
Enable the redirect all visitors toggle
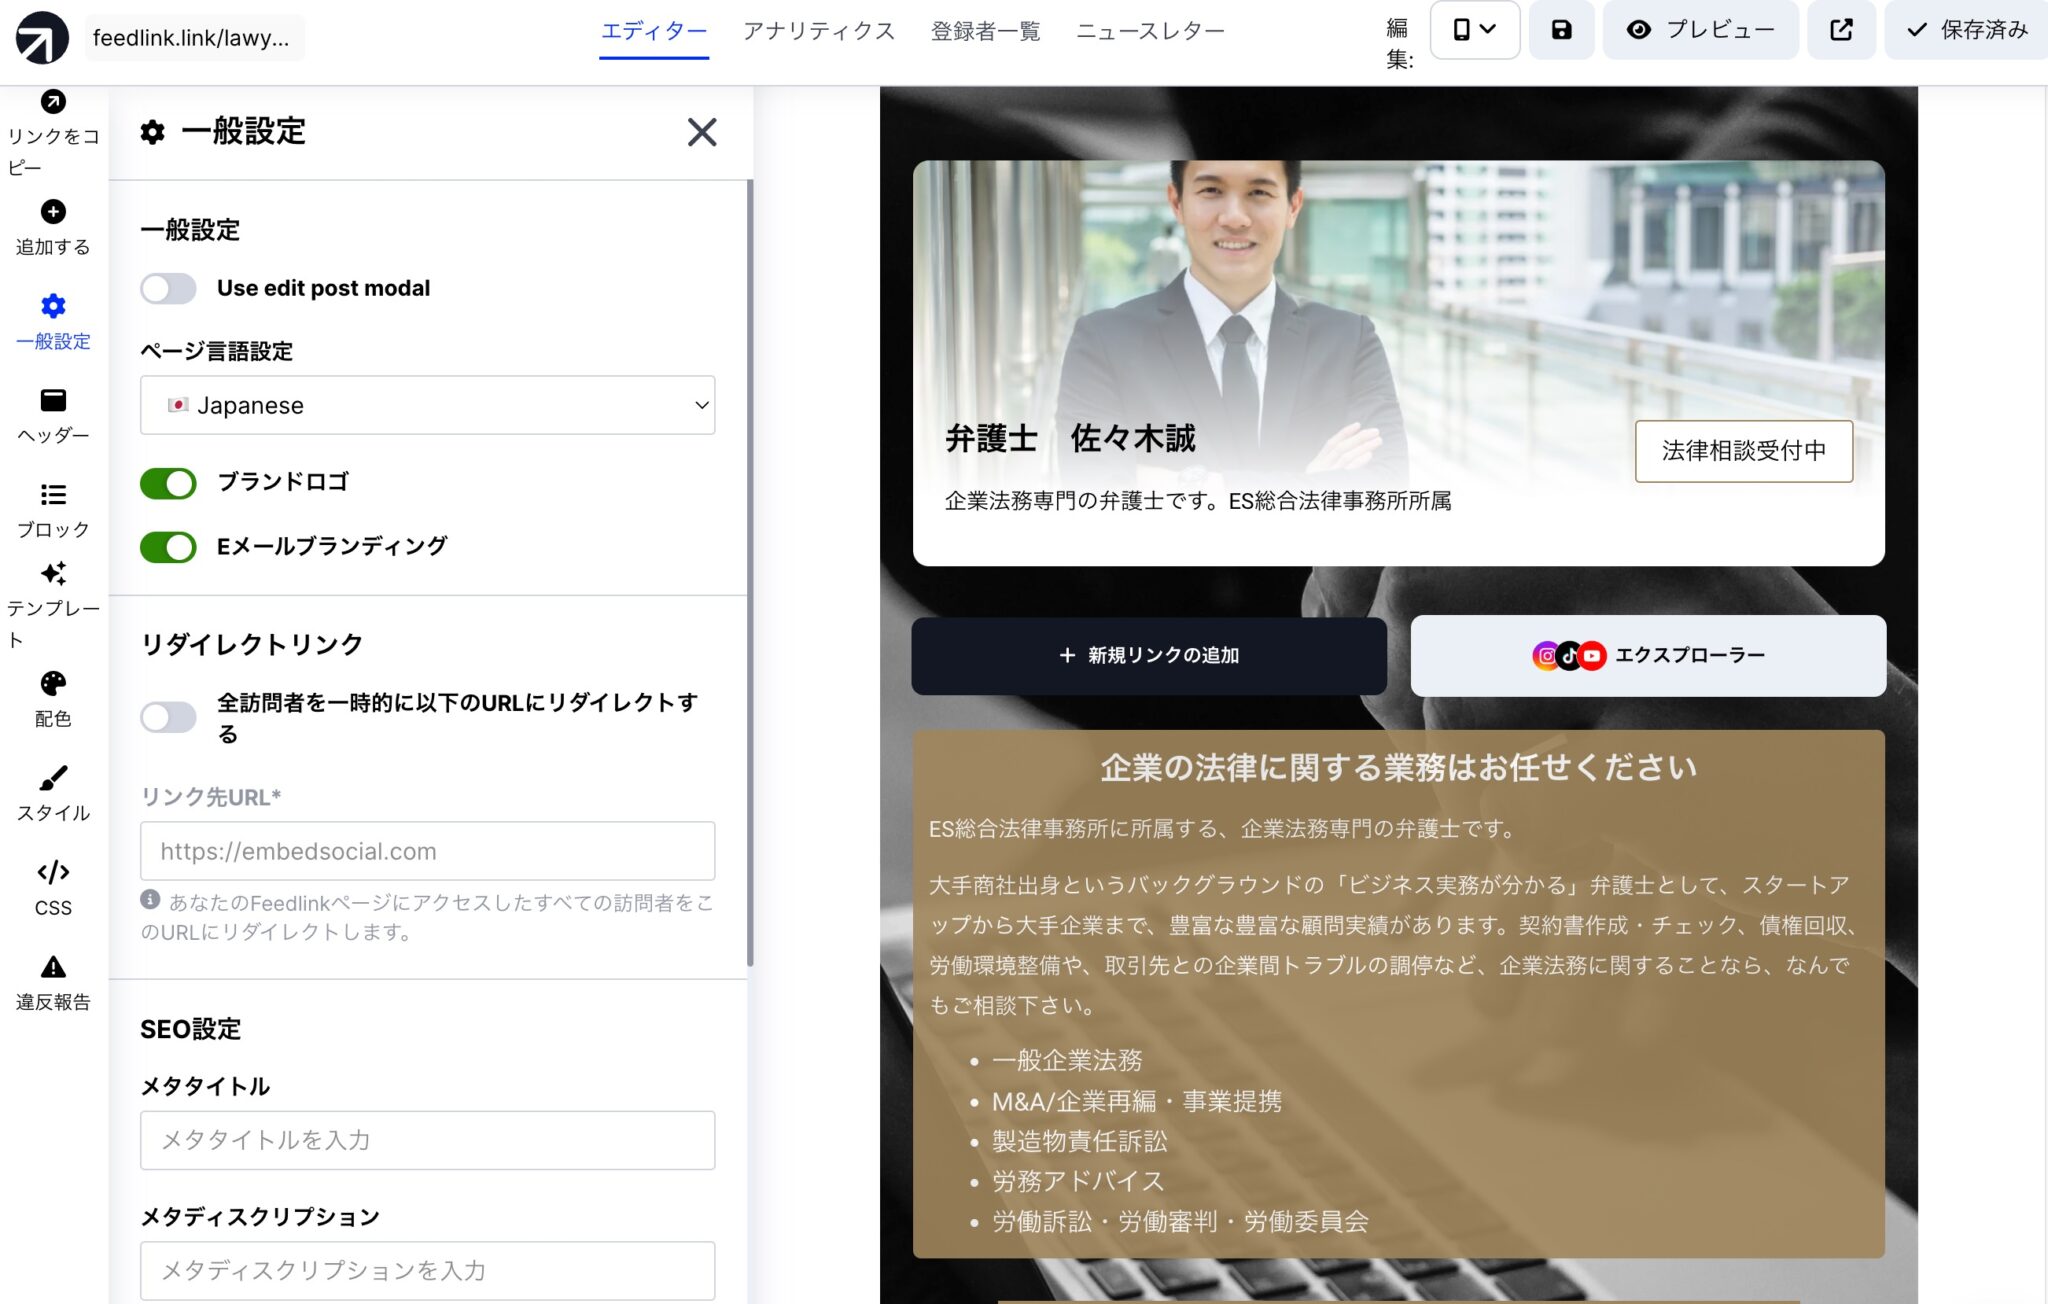pyautogui.click(x=168, y=717)
